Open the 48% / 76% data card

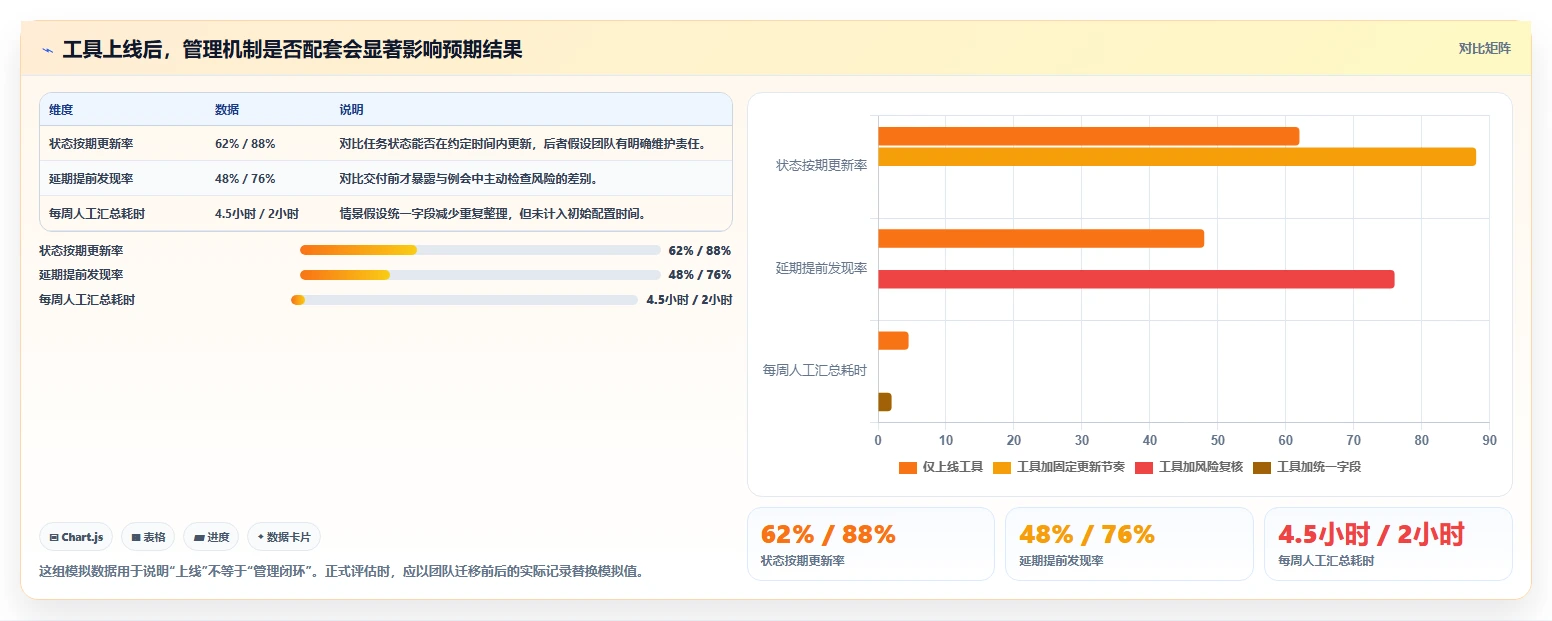click(x=1129, y=544)
